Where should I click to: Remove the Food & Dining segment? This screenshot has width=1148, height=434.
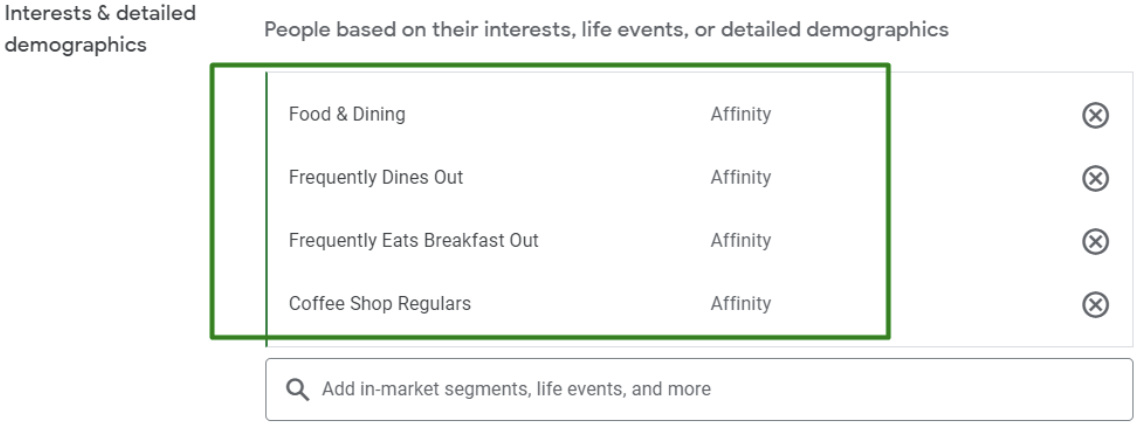coord(1096,116)
